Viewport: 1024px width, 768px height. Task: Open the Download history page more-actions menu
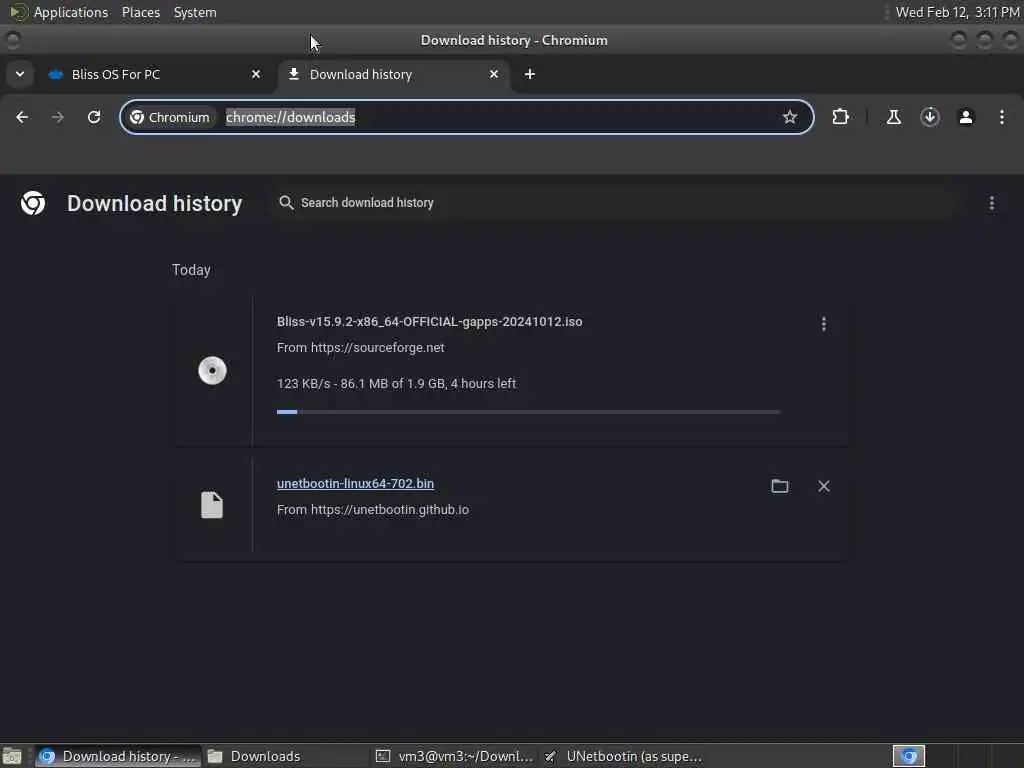coord(991,203)
